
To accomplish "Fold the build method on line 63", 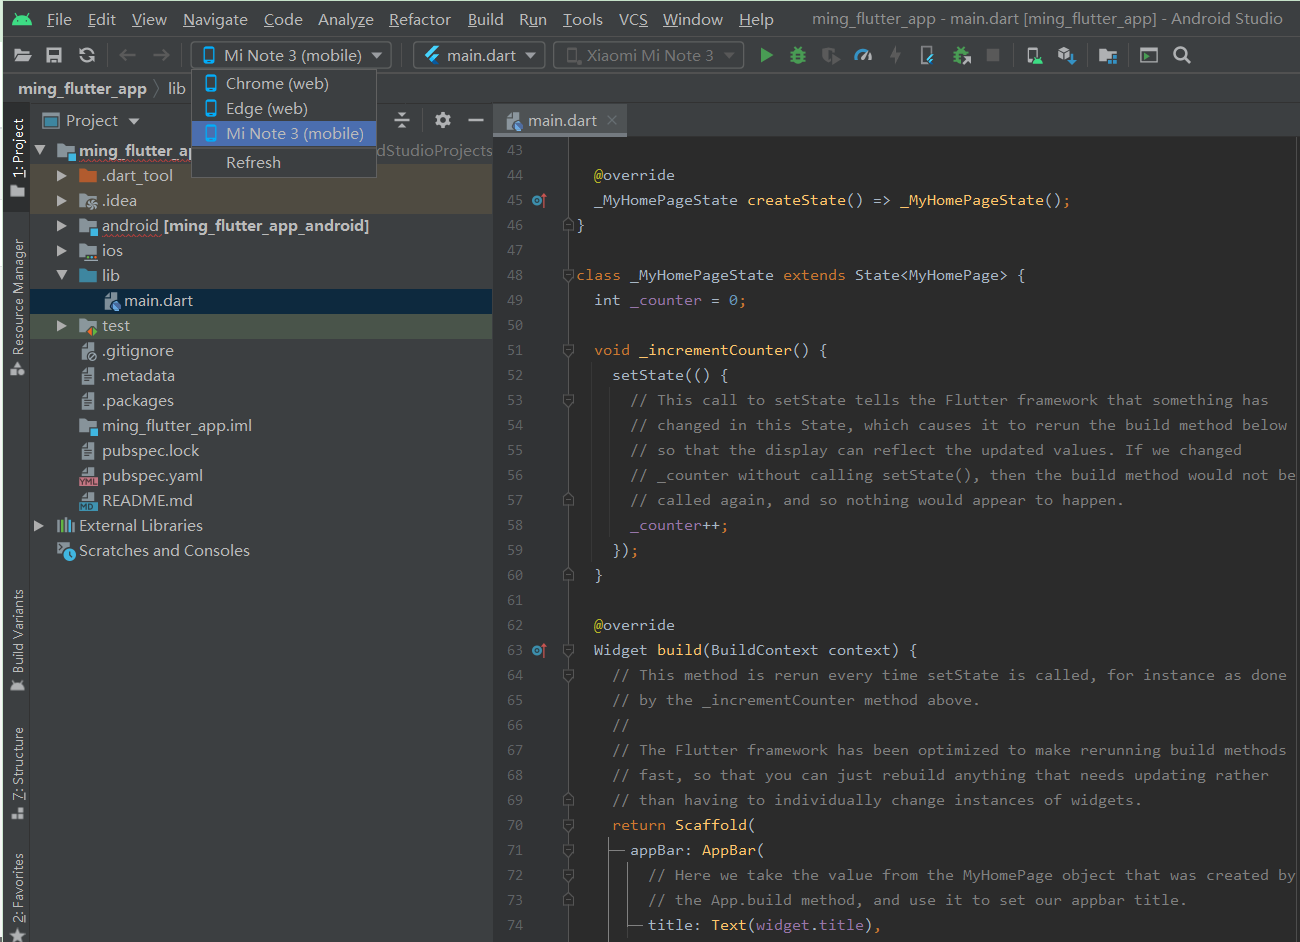I will [568, 650].
